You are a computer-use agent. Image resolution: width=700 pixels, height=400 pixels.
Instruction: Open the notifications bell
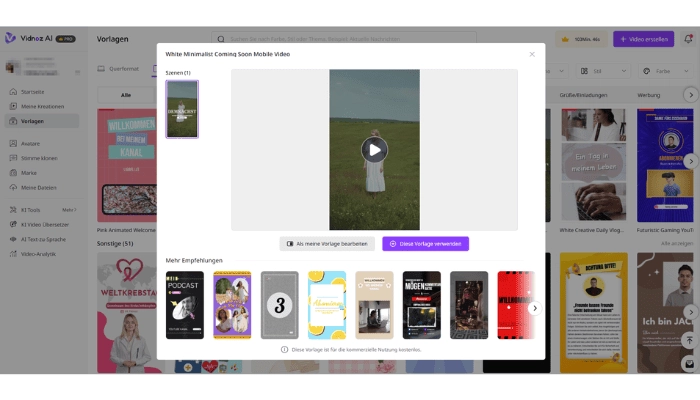point(688,39)
